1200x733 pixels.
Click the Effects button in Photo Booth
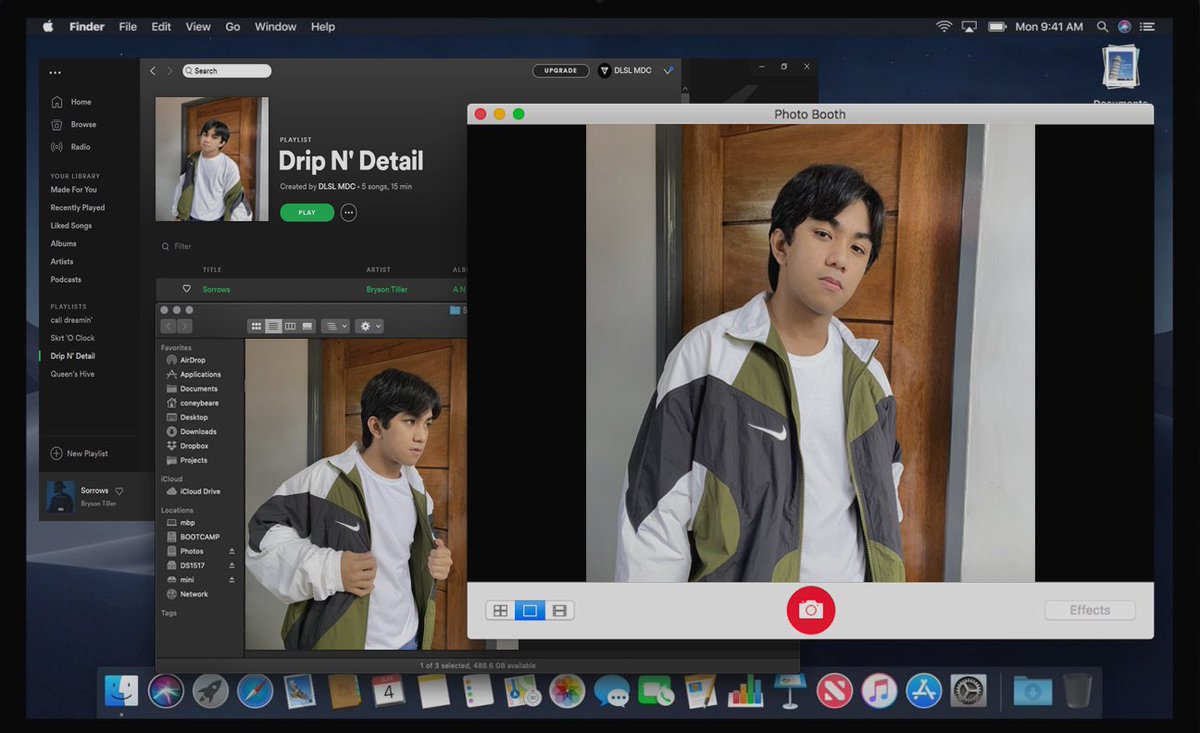pyautogui.click(x=1090, y=610)
